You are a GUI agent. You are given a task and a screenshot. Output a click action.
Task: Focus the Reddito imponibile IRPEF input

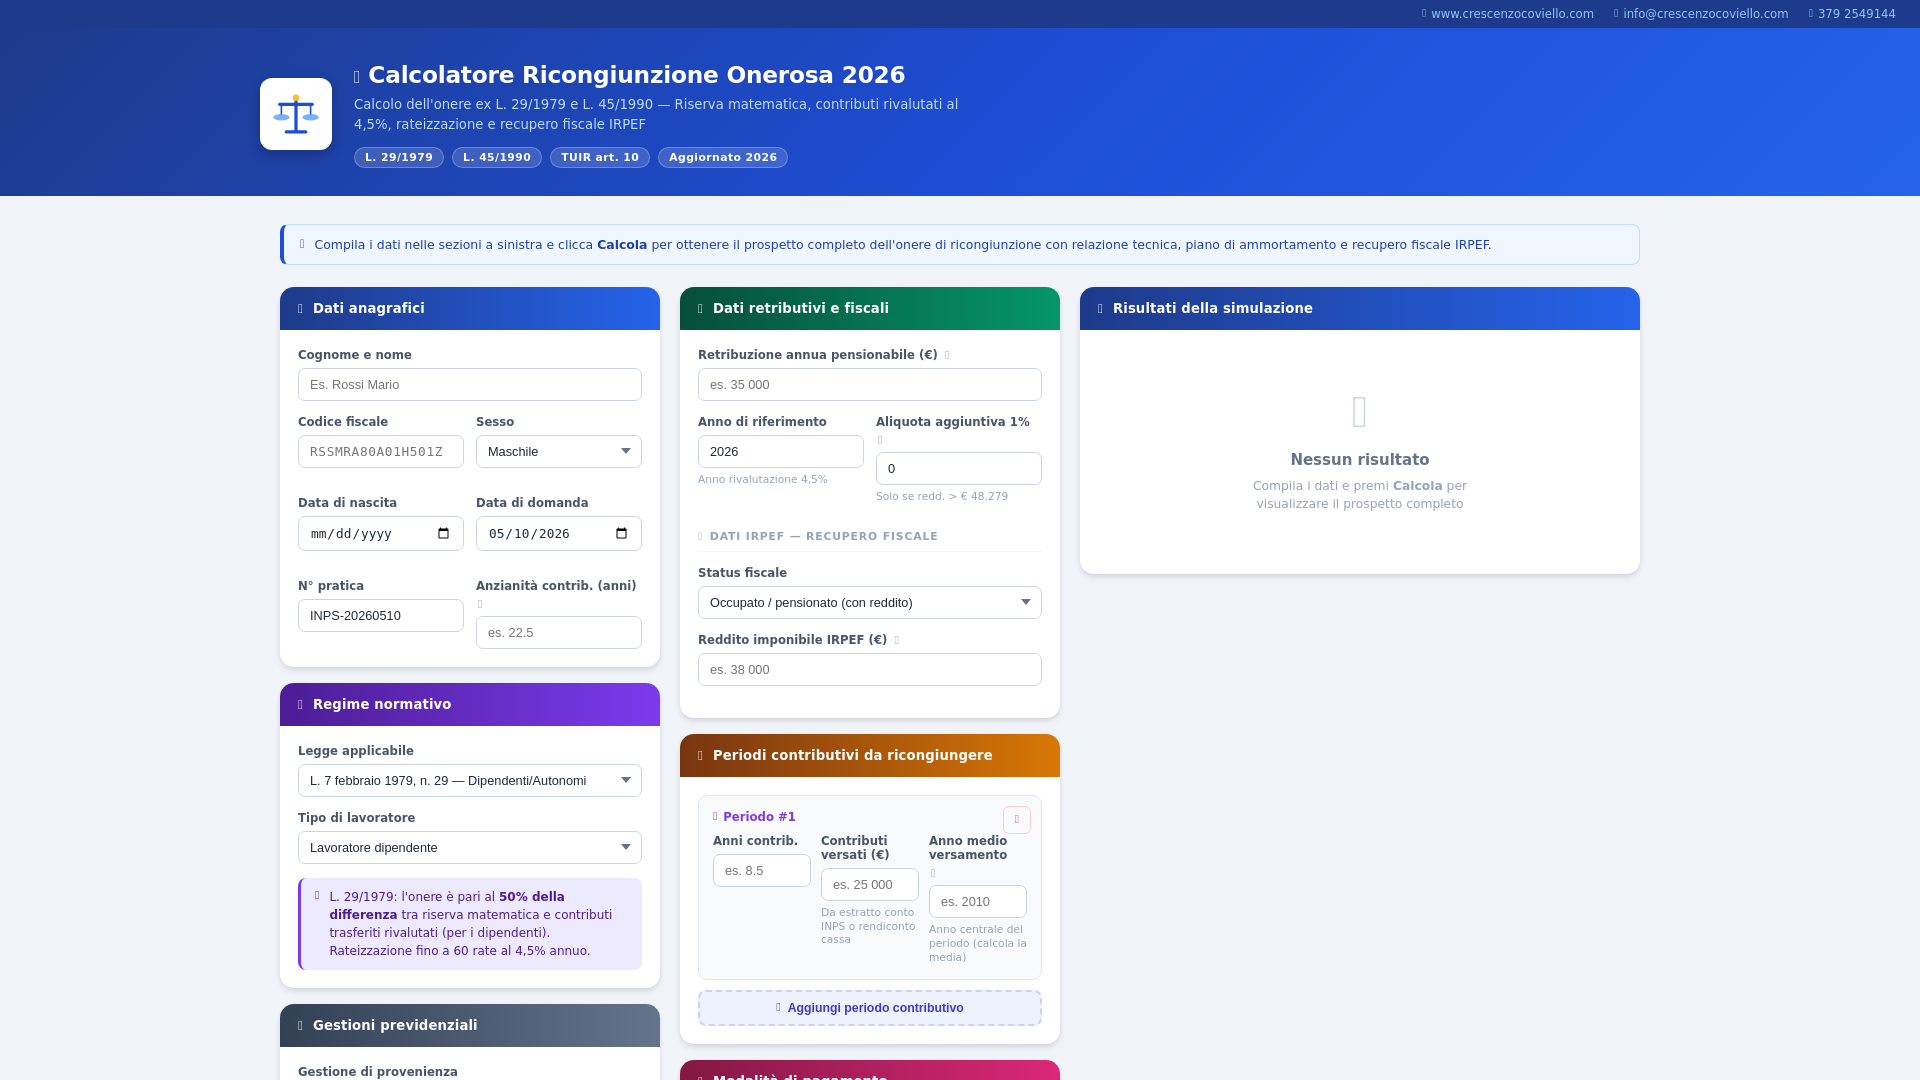(x=870, y=670)
